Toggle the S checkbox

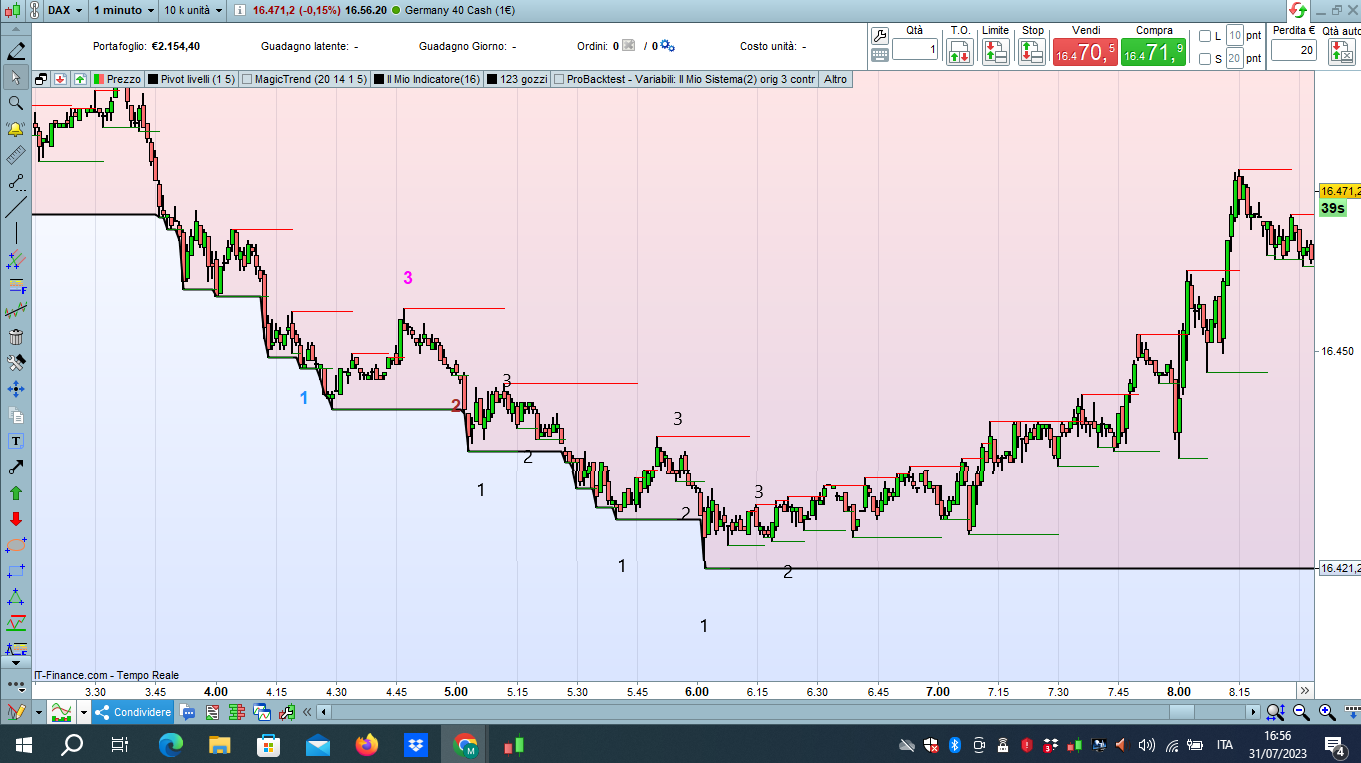point(1205,59)
